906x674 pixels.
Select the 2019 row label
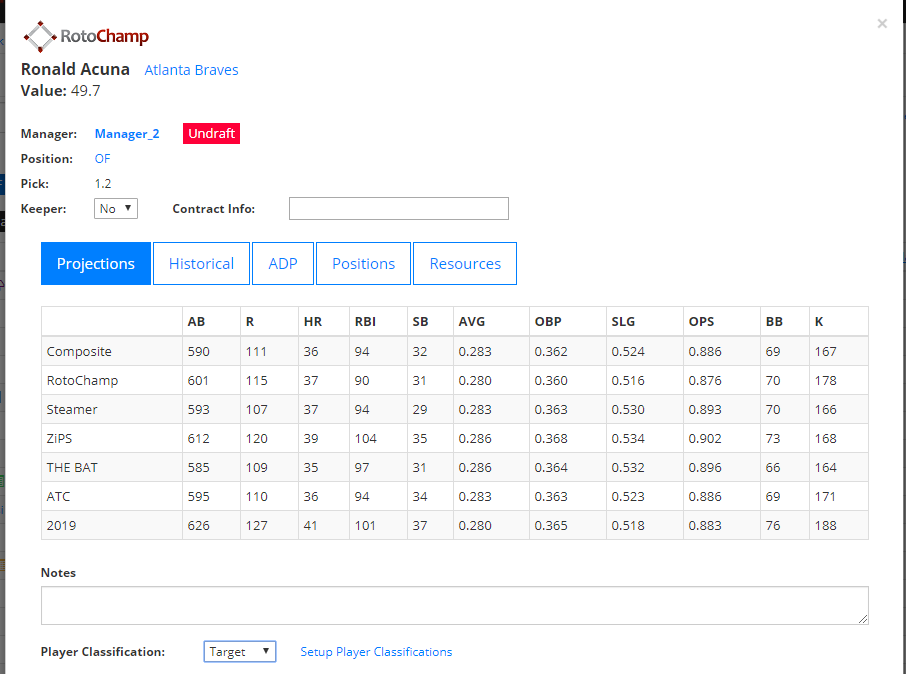[61, 525]
